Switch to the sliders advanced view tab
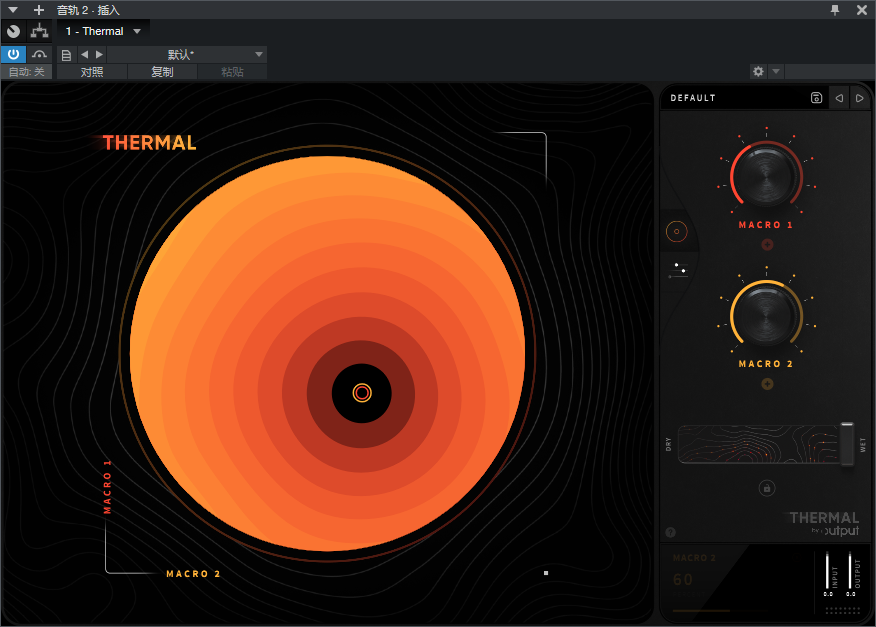 (678, 270)
